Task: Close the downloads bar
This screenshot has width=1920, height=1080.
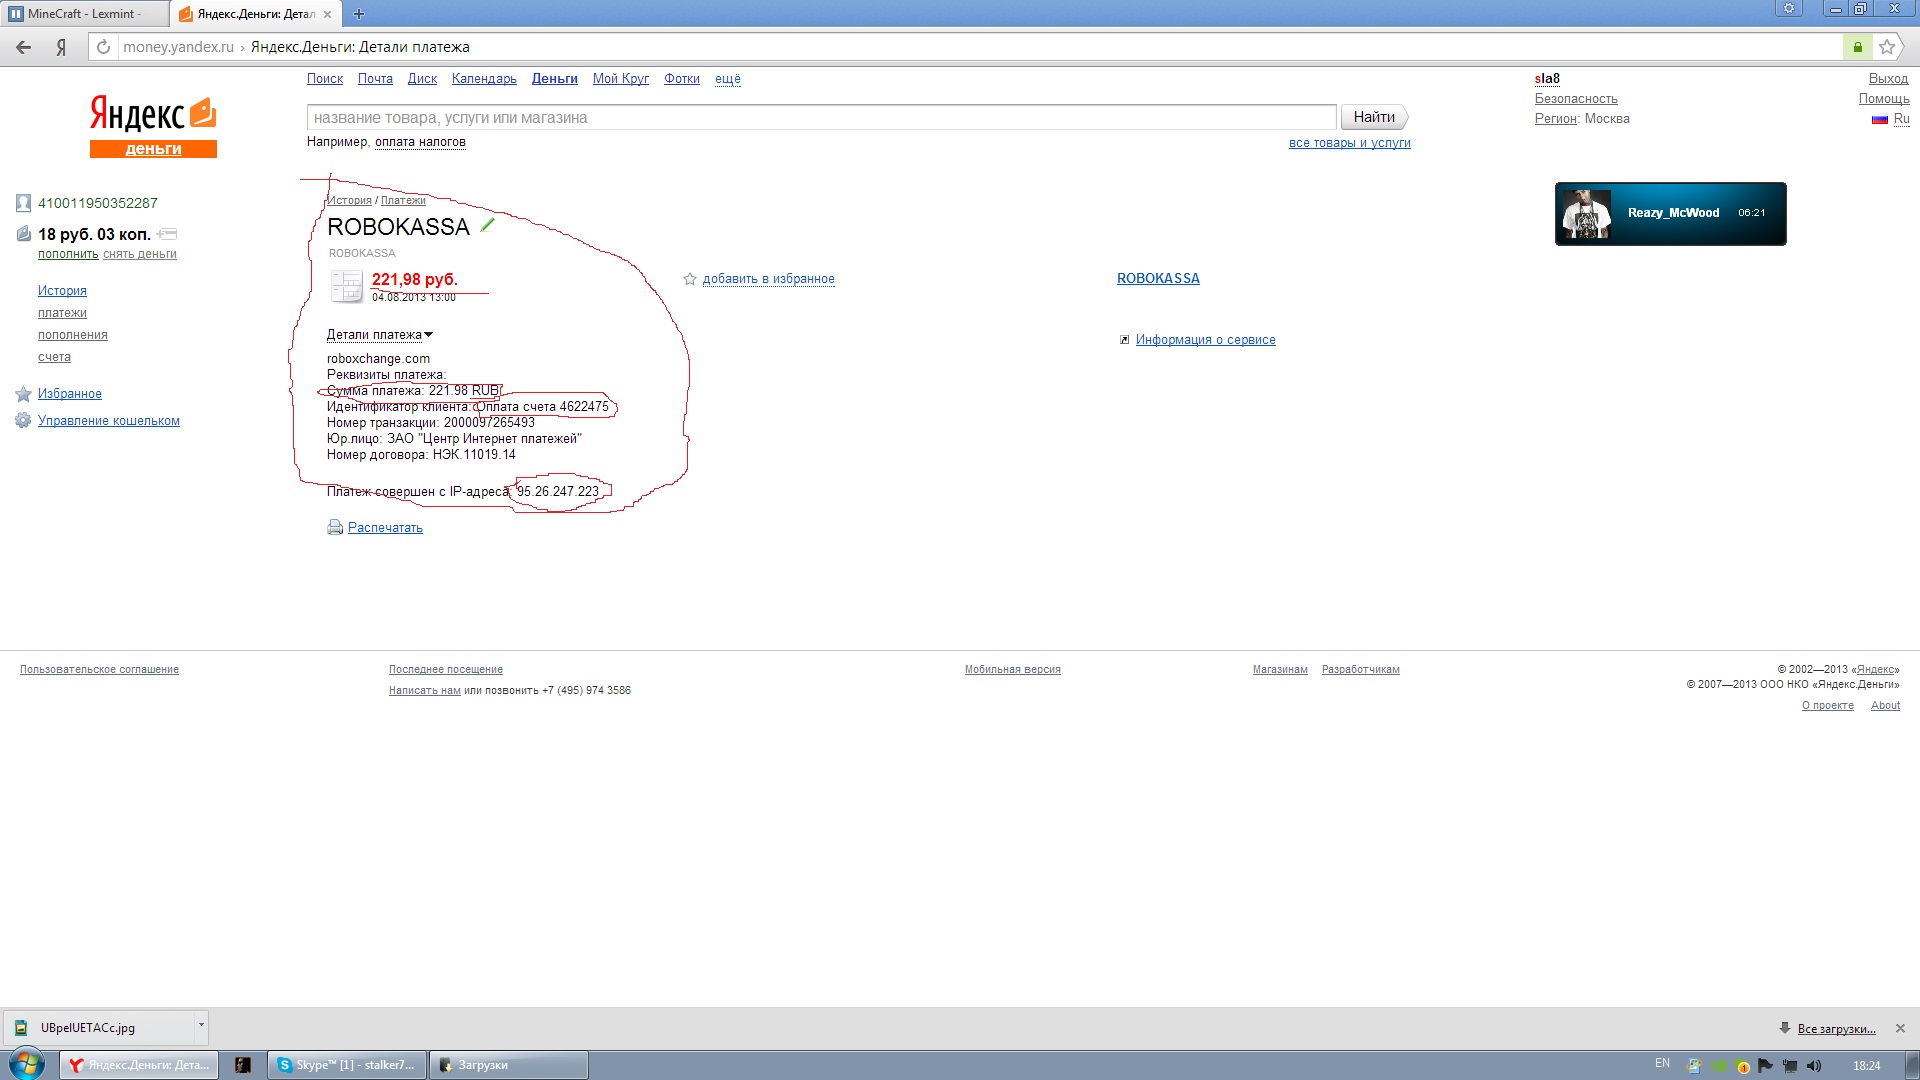Action: point(1900,1028)
